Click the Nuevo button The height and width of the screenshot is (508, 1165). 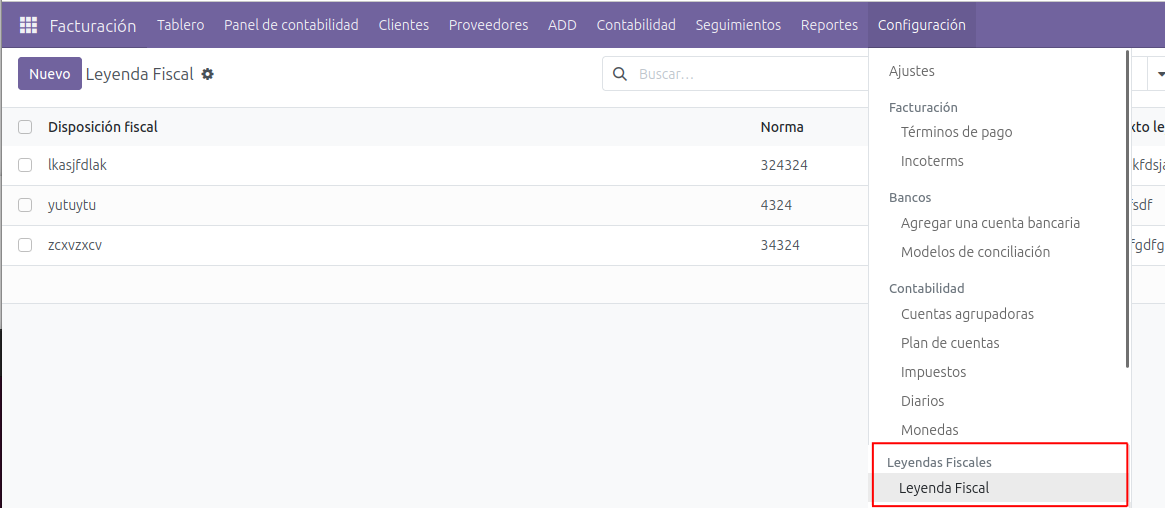49,74
